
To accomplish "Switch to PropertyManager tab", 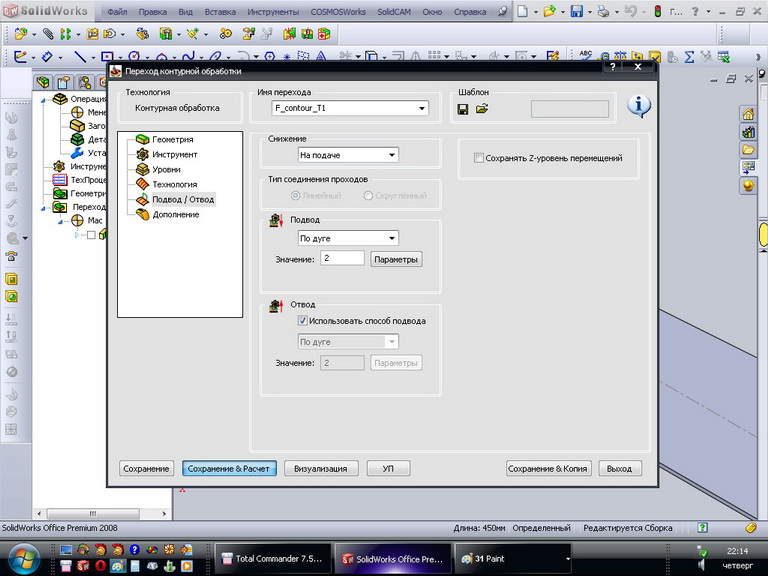I will 64,82.
